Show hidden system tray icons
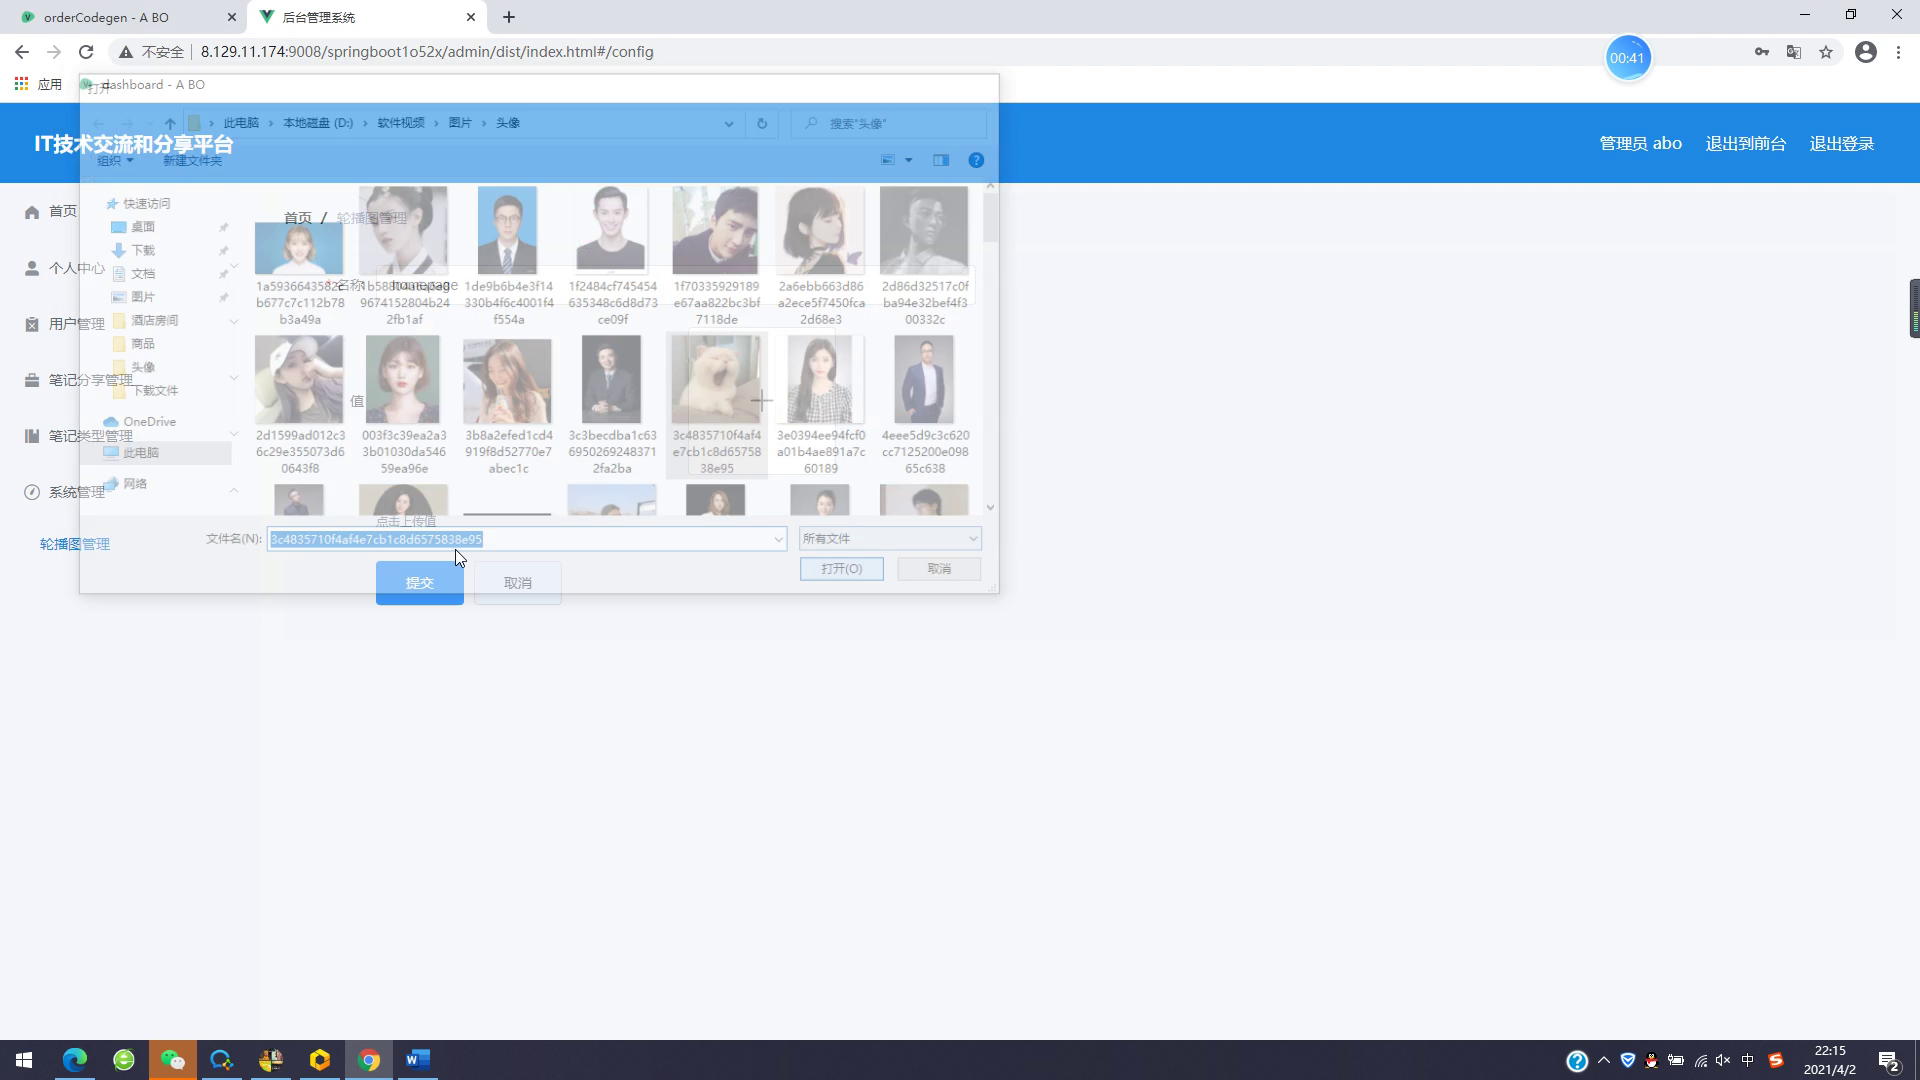 [1604, 1060]
